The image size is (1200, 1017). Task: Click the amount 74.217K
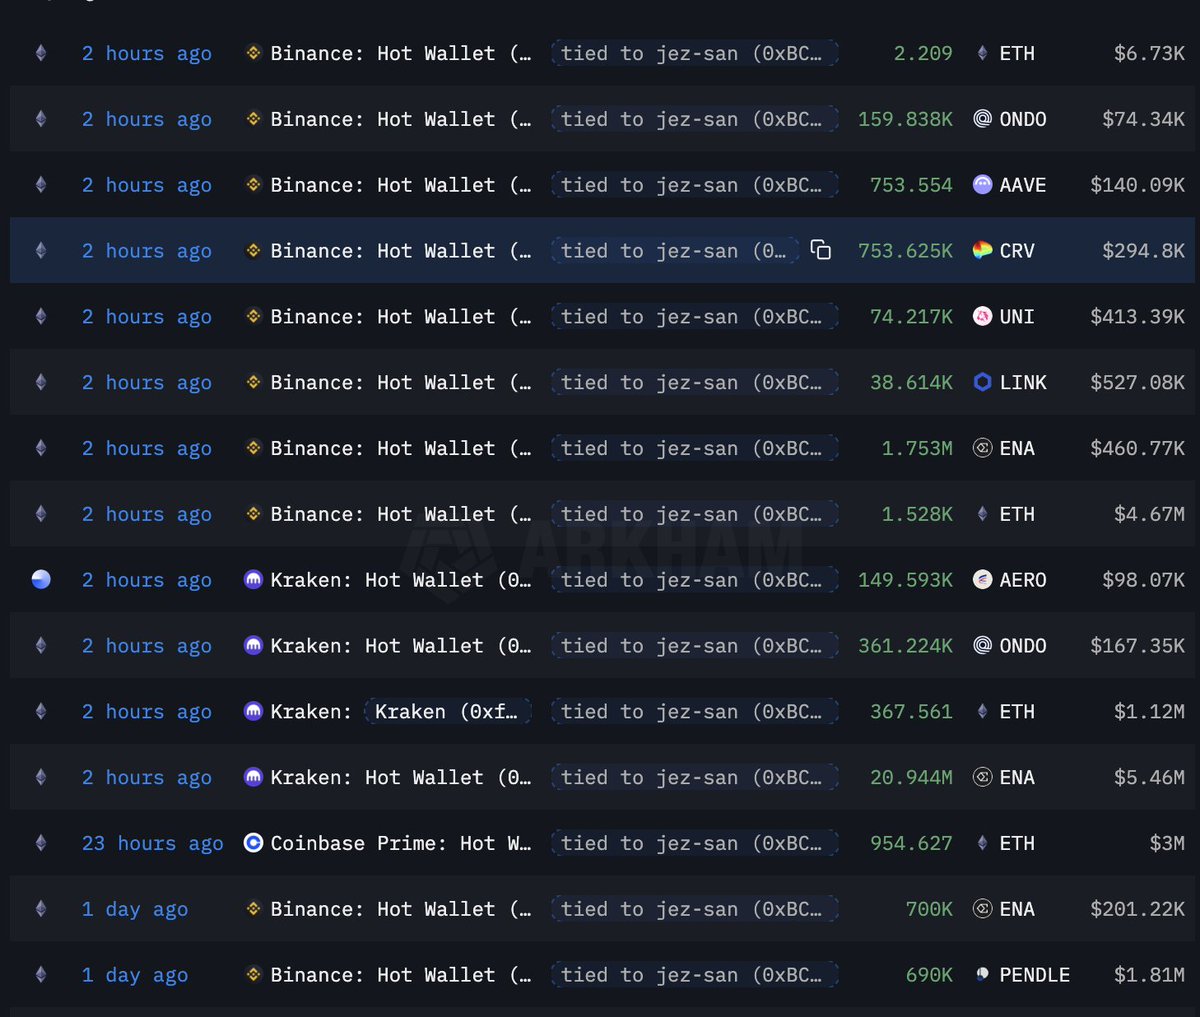[x=911, y=317]
